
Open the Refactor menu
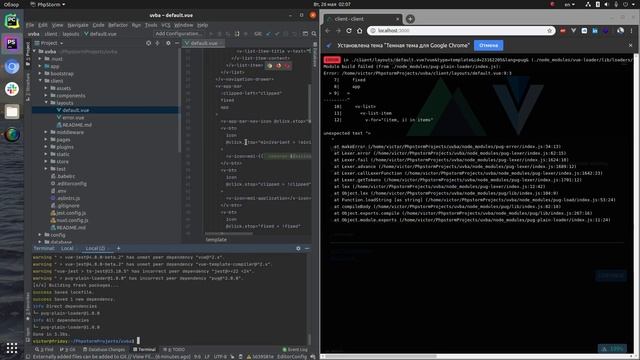[x=118, y=25]
